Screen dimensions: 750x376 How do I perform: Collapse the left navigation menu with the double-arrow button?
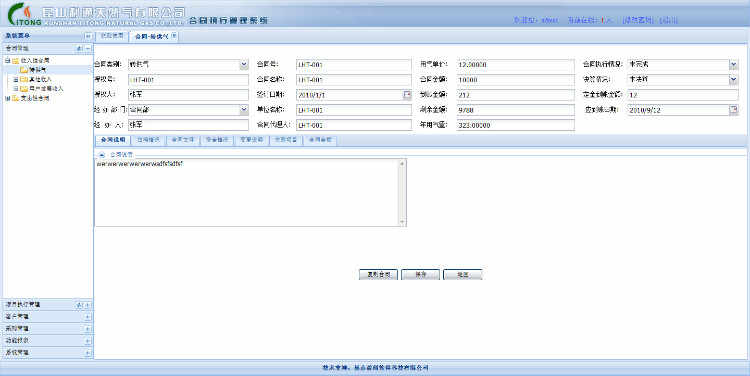88,36
